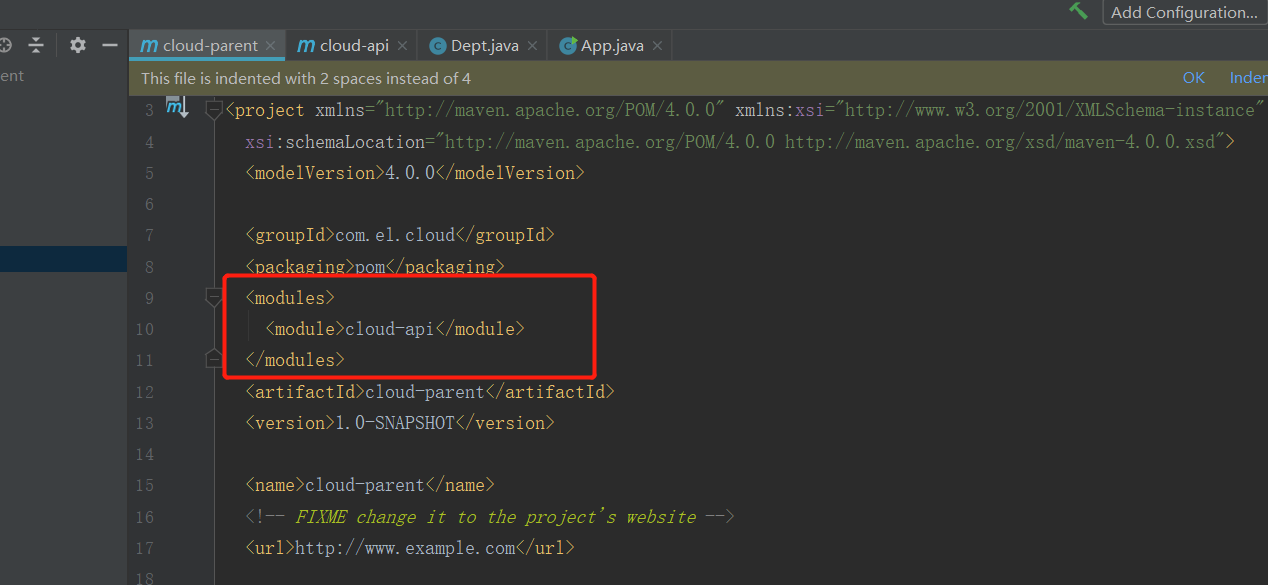This screenshot has width=1268, height=585.
Task: Click the scroll-from-source target icon
Action: point(4,45)
